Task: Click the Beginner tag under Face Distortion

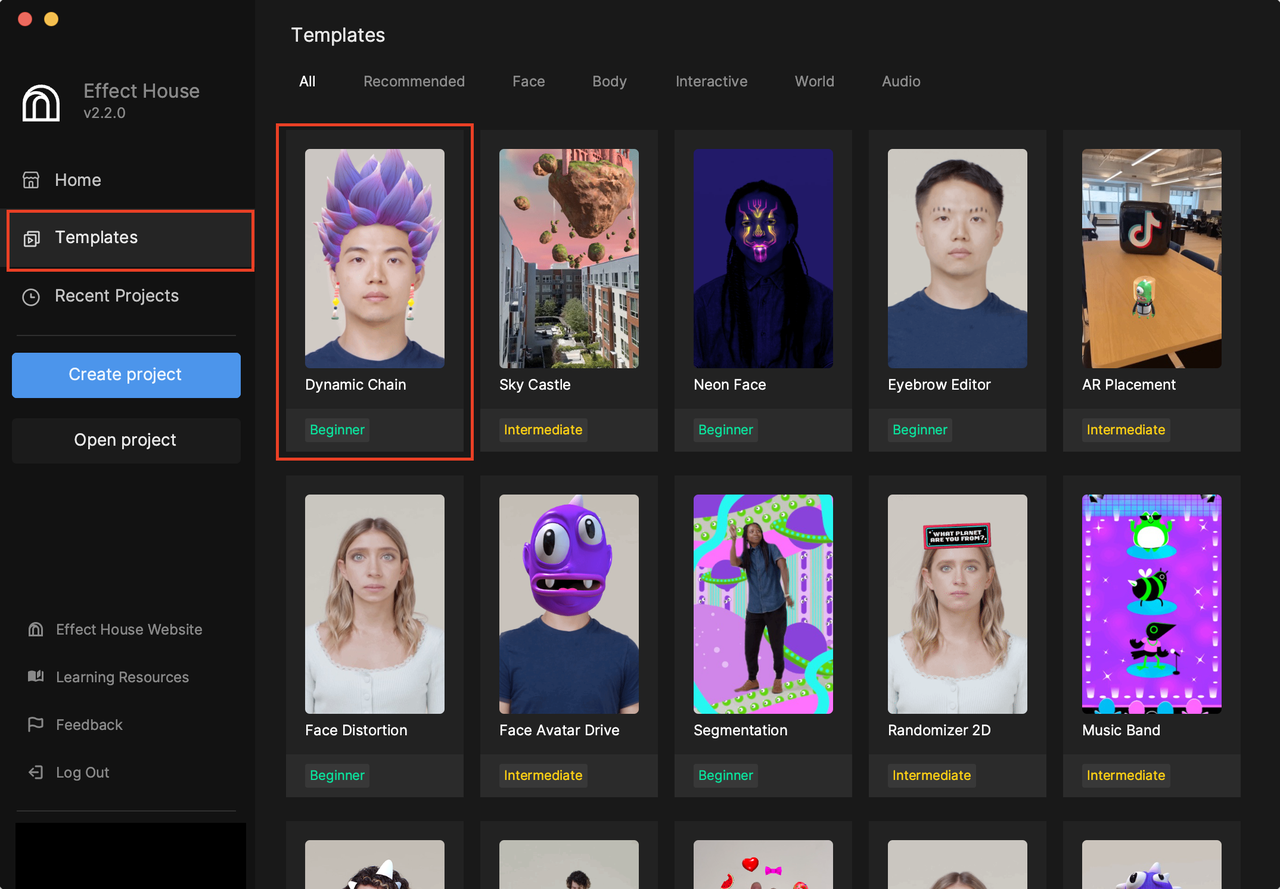Action: (x=337, y=775)
